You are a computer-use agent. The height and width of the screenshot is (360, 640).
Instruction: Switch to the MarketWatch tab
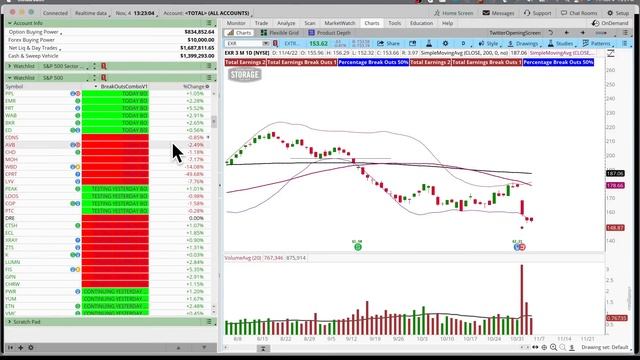coord(340,23)
